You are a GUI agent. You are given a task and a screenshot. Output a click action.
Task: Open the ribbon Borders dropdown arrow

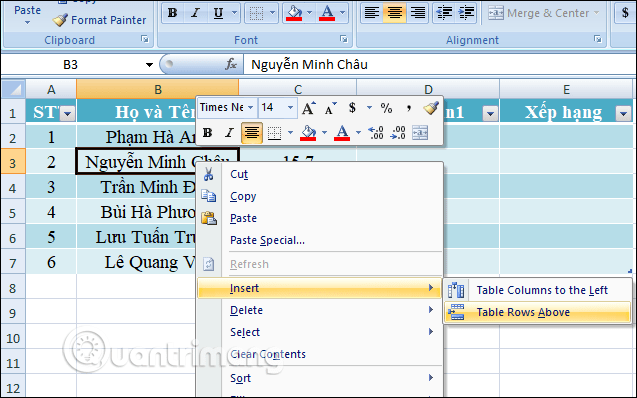coord(272,13)
